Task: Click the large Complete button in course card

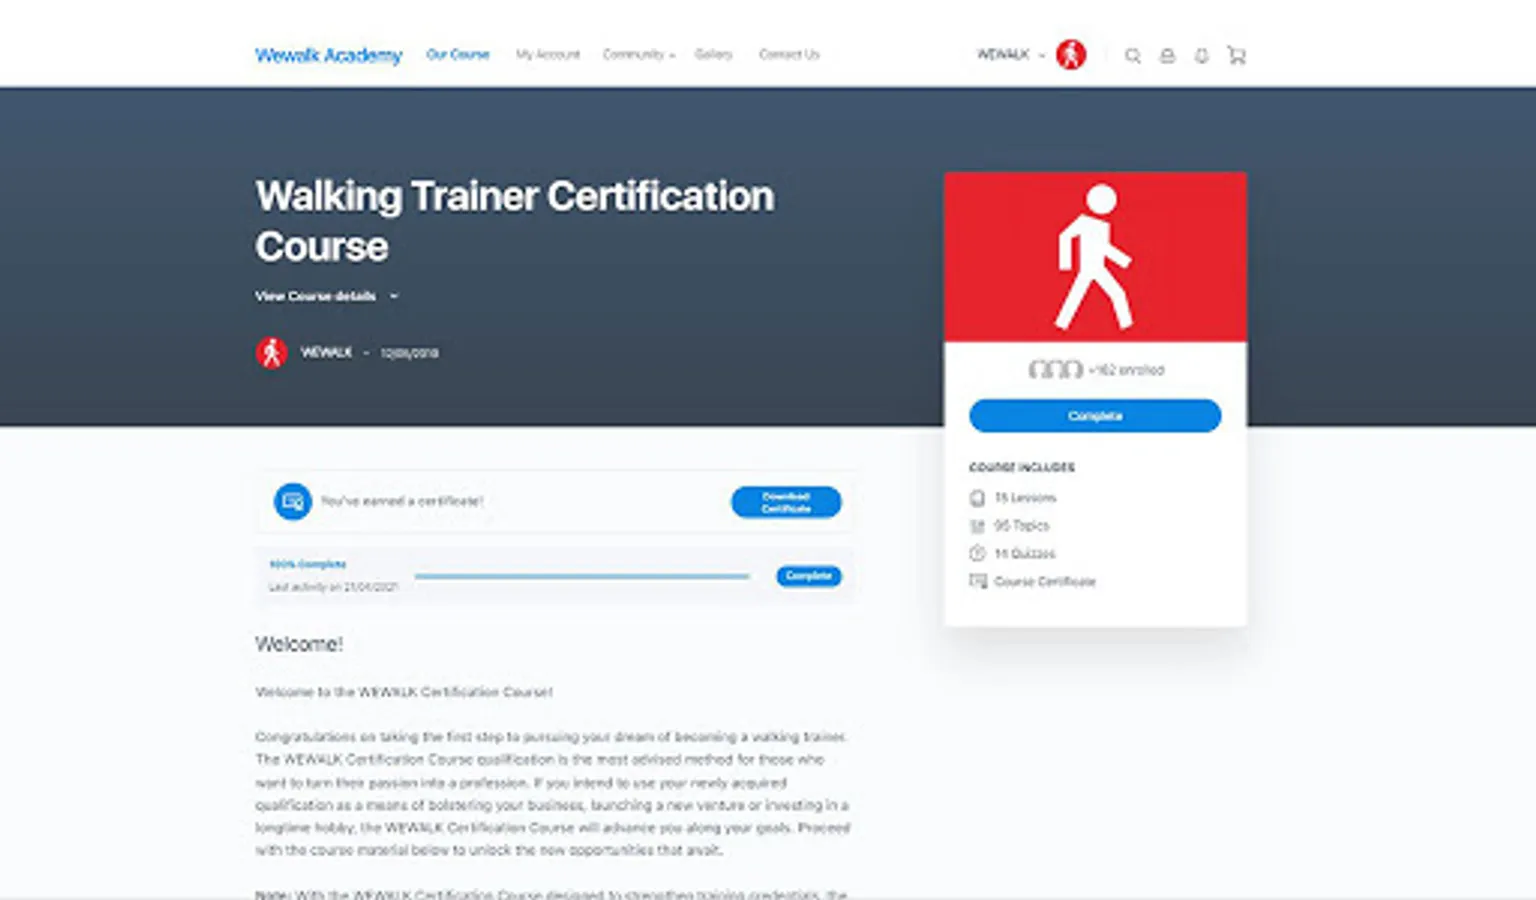Action: pyautogui.click(x=1095, y=416)
